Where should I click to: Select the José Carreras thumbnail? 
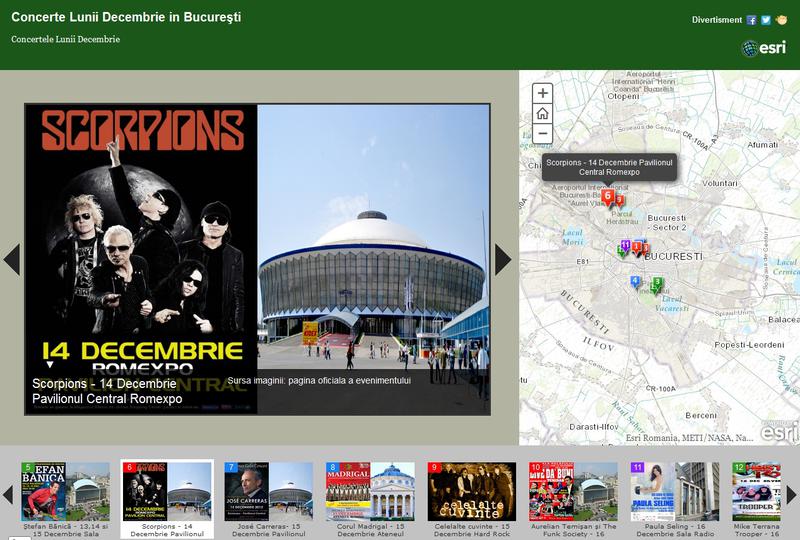coord(267,492)
